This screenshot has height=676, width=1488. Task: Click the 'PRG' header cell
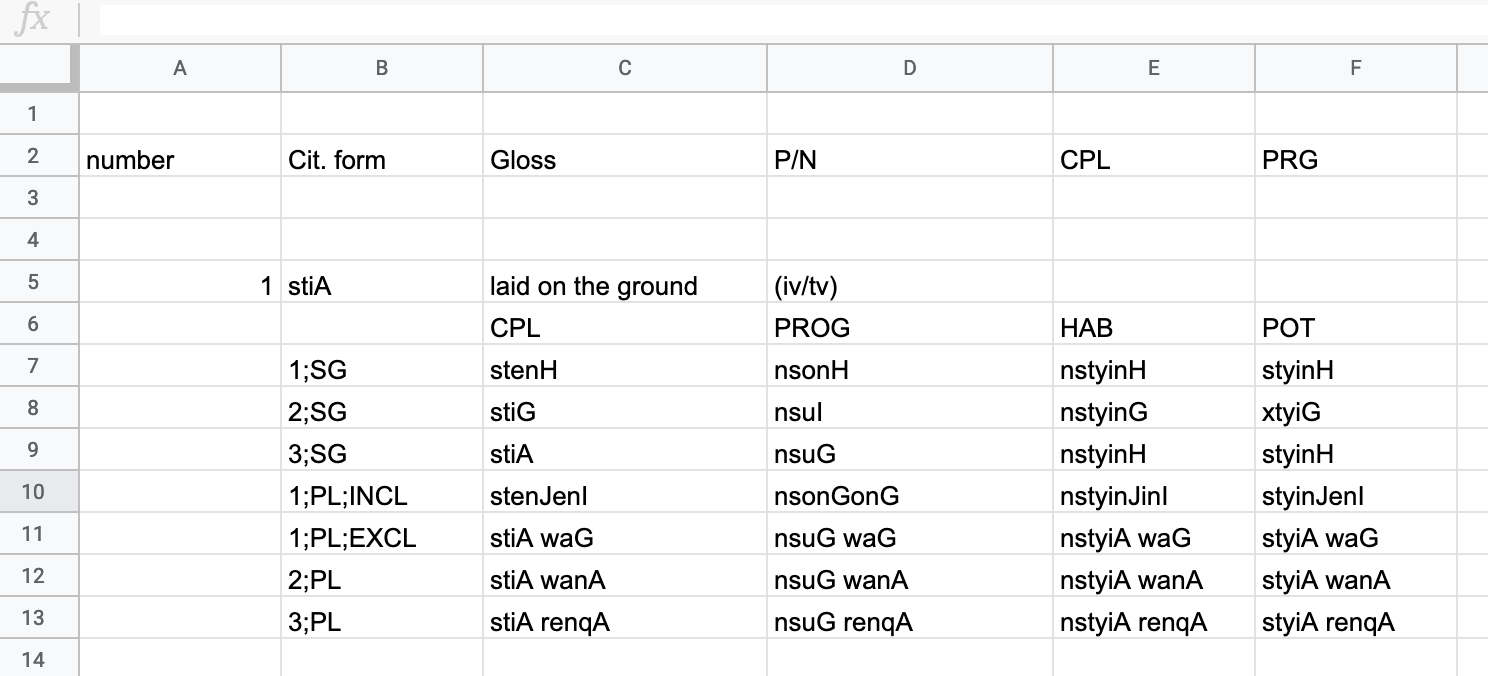coord(1356,160)
